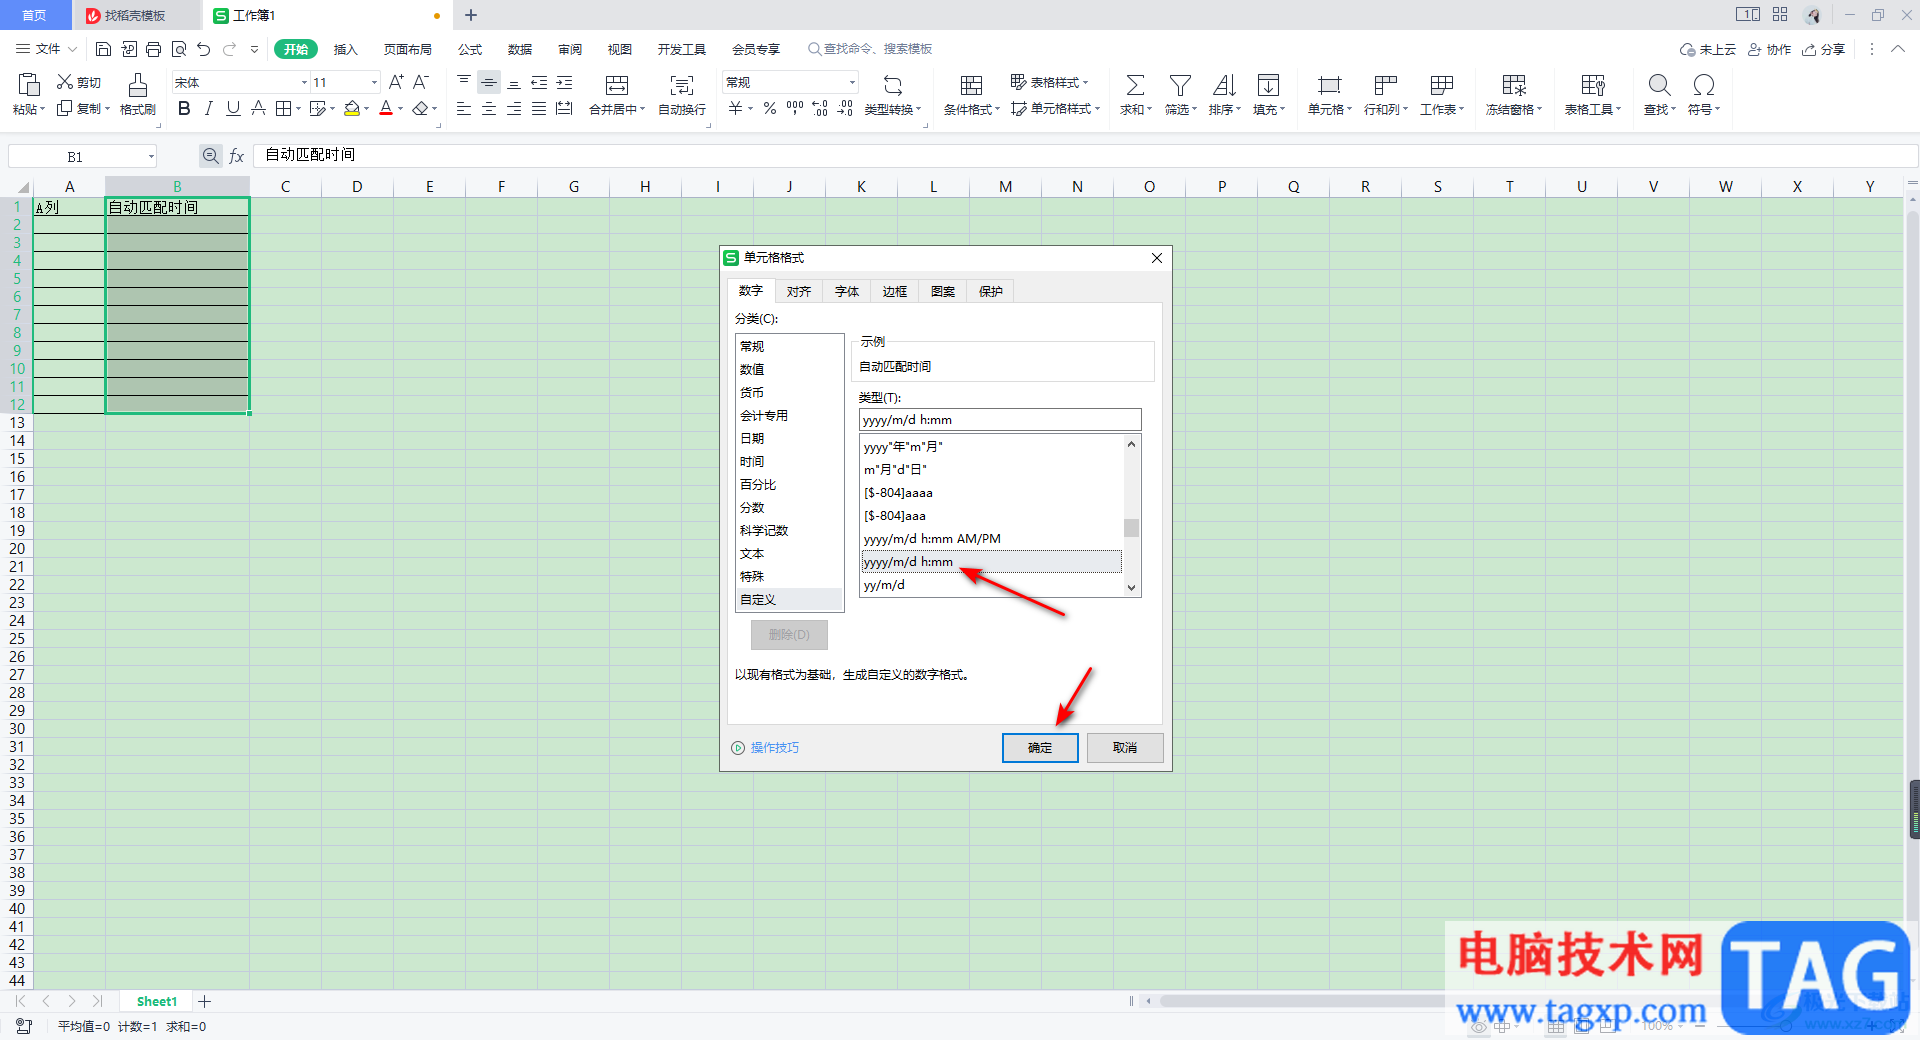Click the AutoSum sigma icon
This screenshot has height=1040, width=1920.
point(1135,85)
